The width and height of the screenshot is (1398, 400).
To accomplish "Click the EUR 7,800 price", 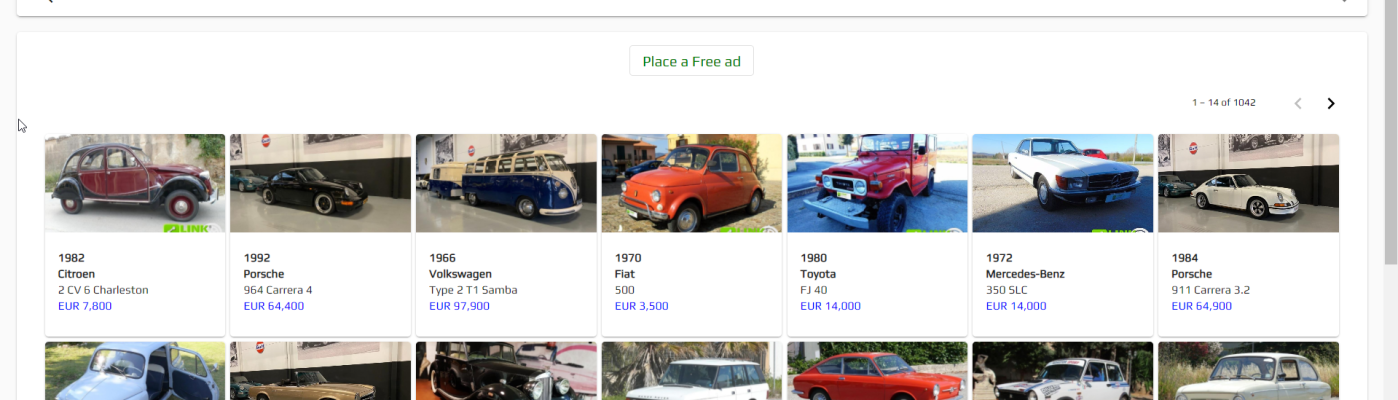I will click(85, 306).
